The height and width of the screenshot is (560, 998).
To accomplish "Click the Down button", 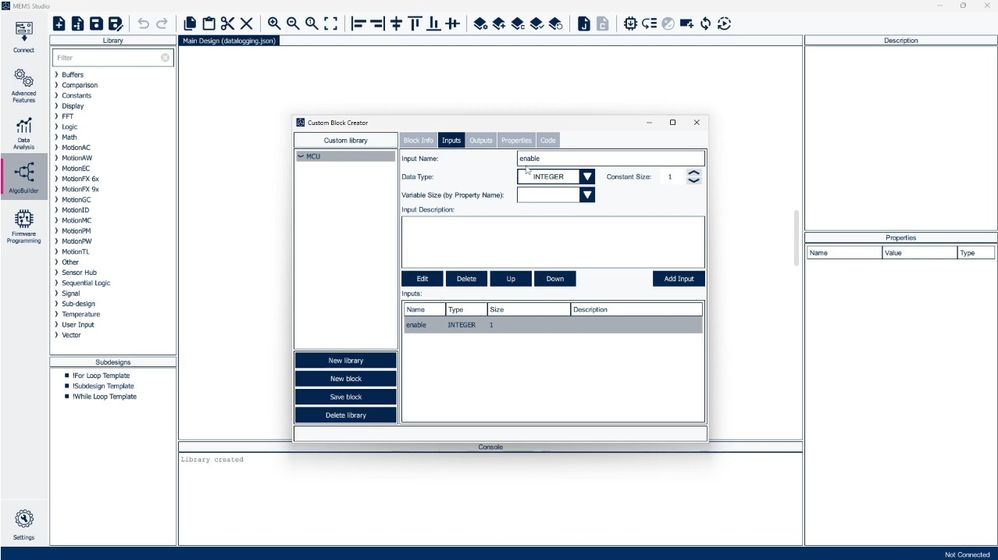I will click(555, 279).
